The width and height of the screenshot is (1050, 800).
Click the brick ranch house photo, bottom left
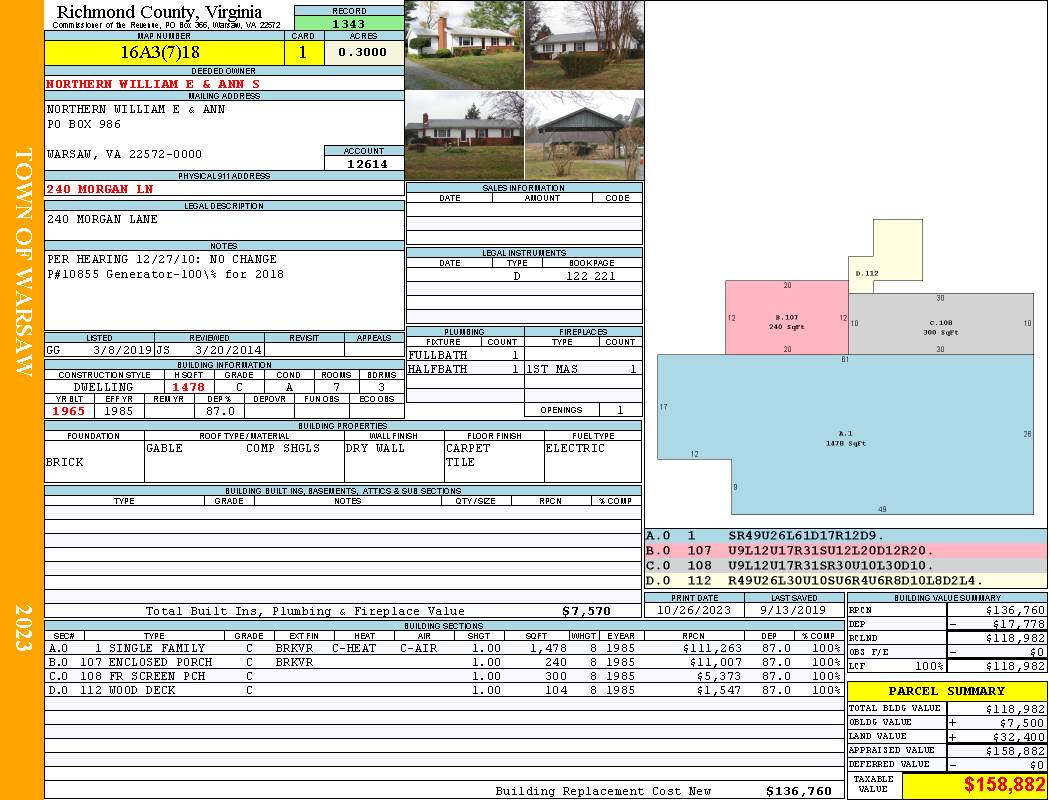pyautogui.click(x=465, y=135)
